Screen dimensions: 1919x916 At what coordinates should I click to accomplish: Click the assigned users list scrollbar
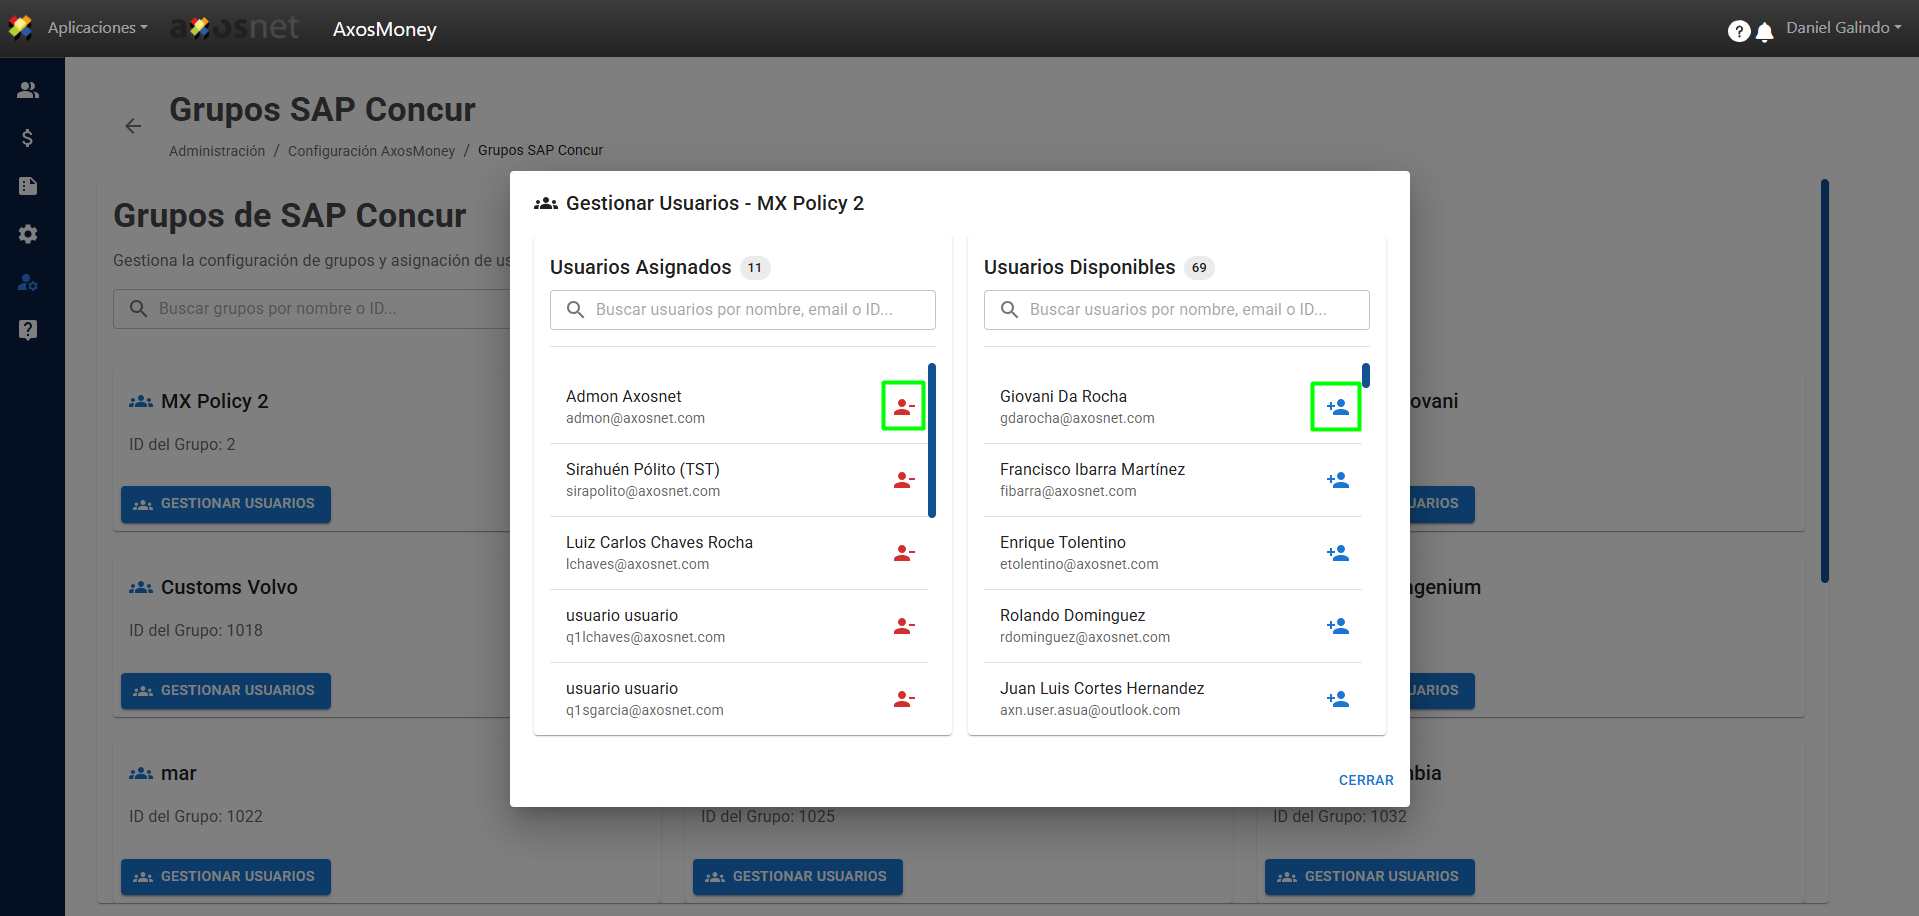931,440
